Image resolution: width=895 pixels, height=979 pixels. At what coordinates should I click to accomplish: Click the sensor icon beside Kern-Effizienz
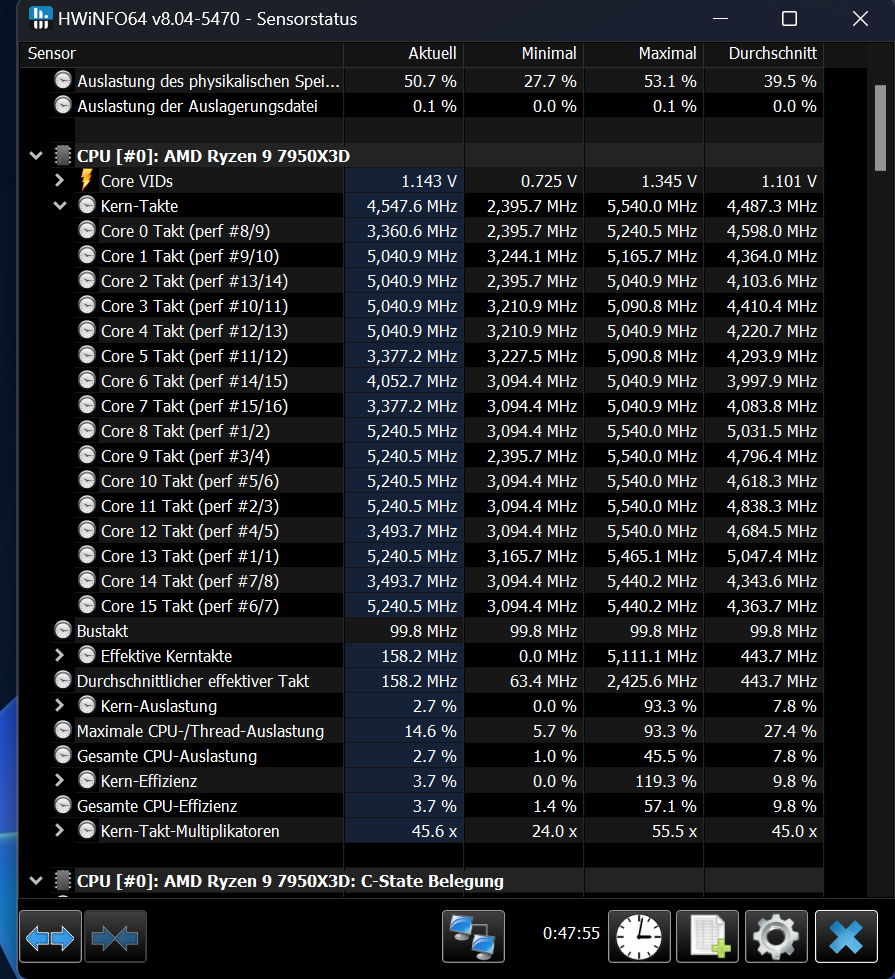tap(87, 780)
